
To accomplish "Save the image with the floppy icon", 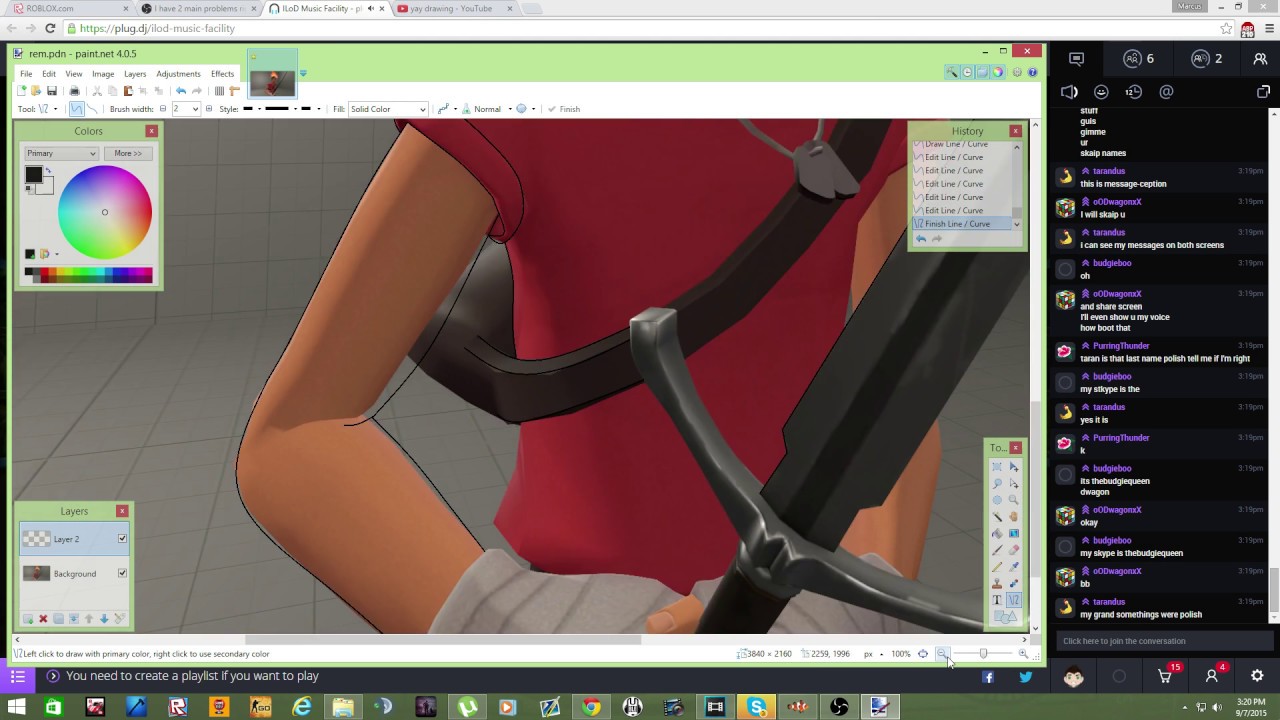I will click(52, 91).
